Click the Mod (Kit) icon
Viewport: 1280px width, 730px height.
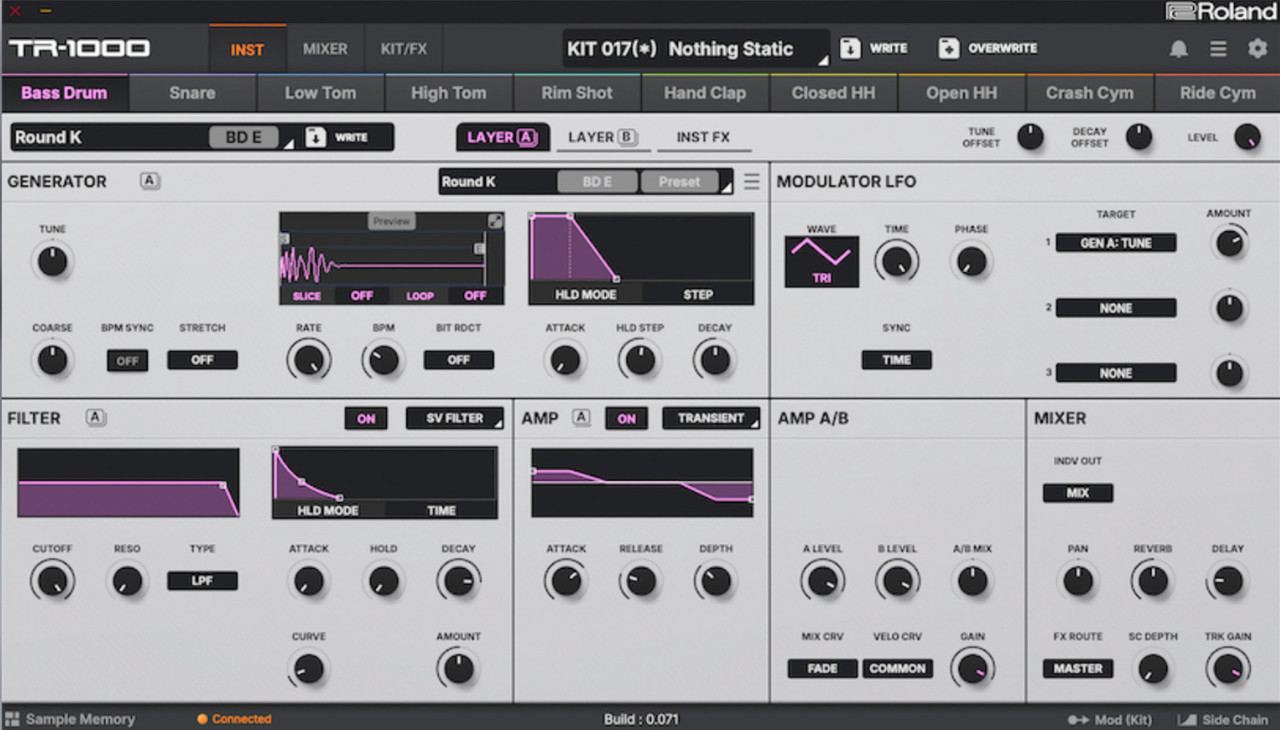[x=1078, y=719]
